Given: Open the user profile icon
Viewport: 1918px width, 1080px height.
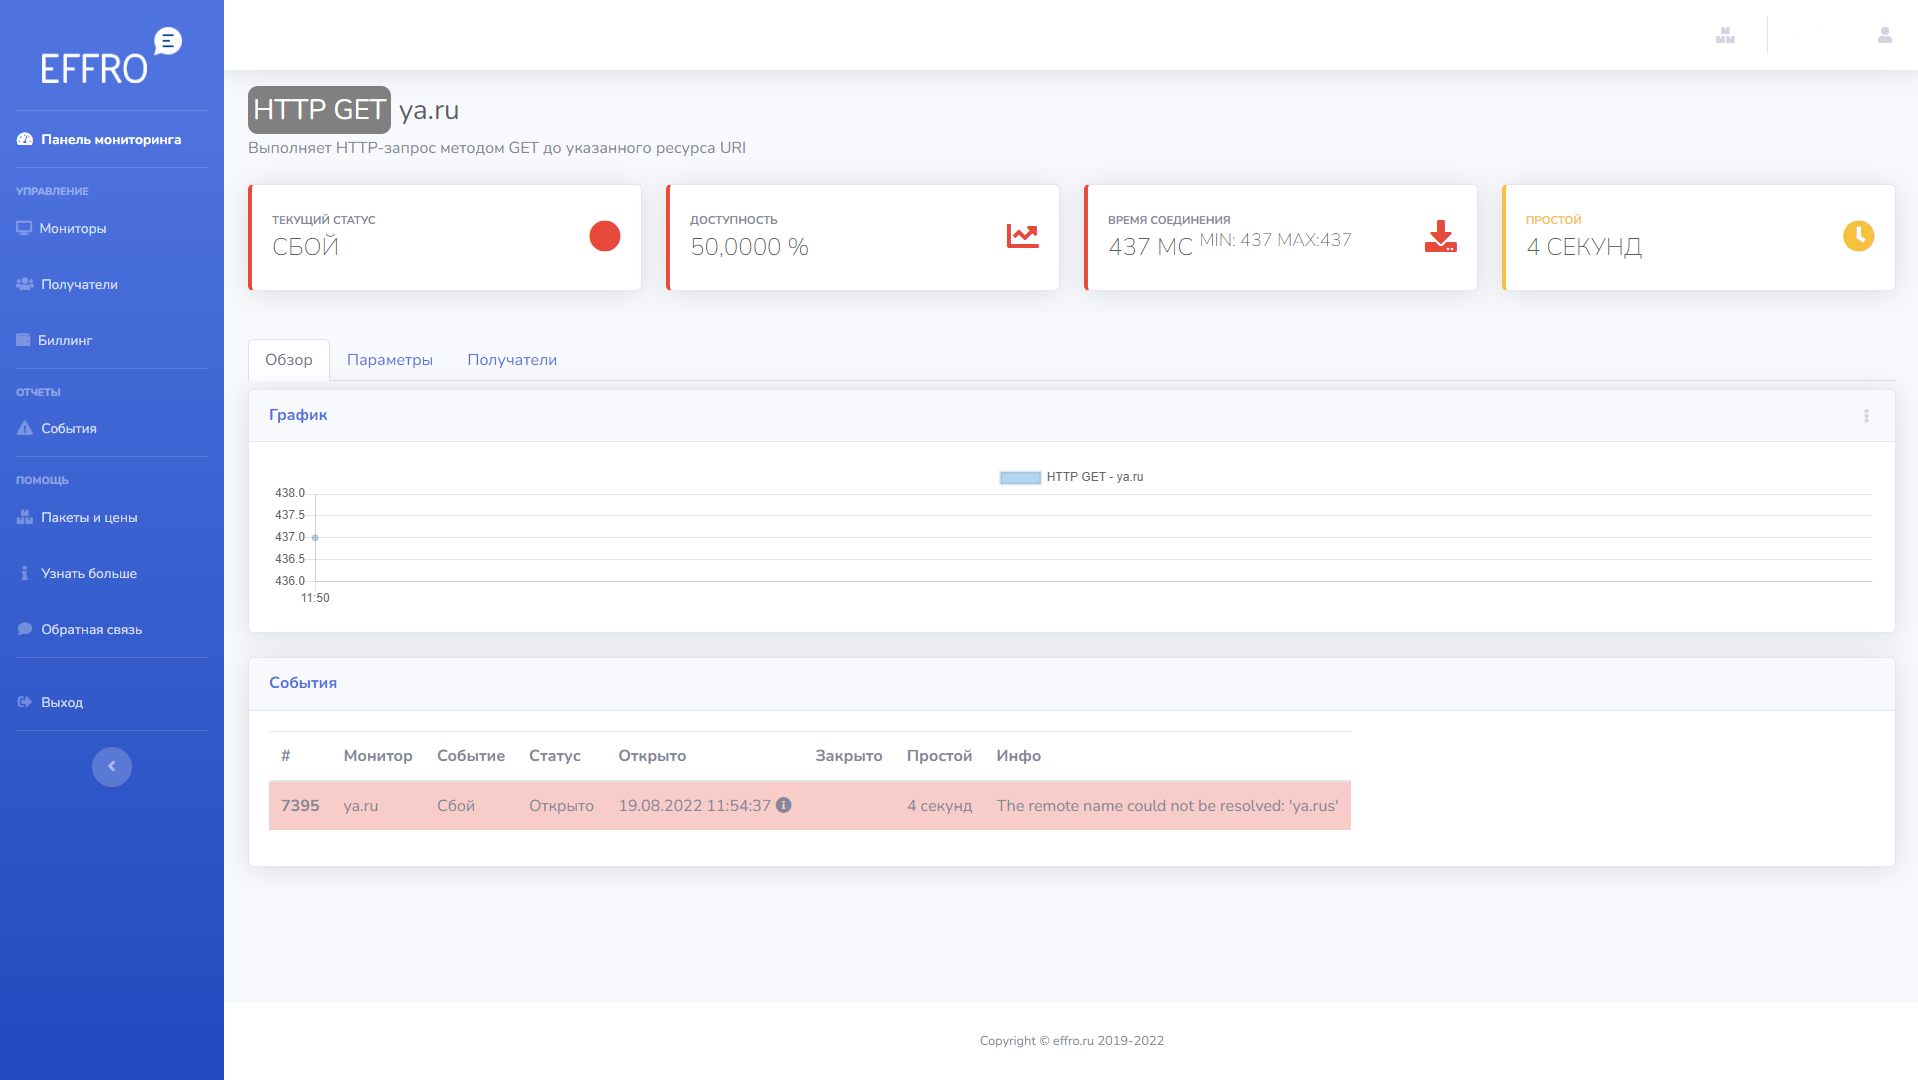Looking at the screenshot, I should (1884, 35).
